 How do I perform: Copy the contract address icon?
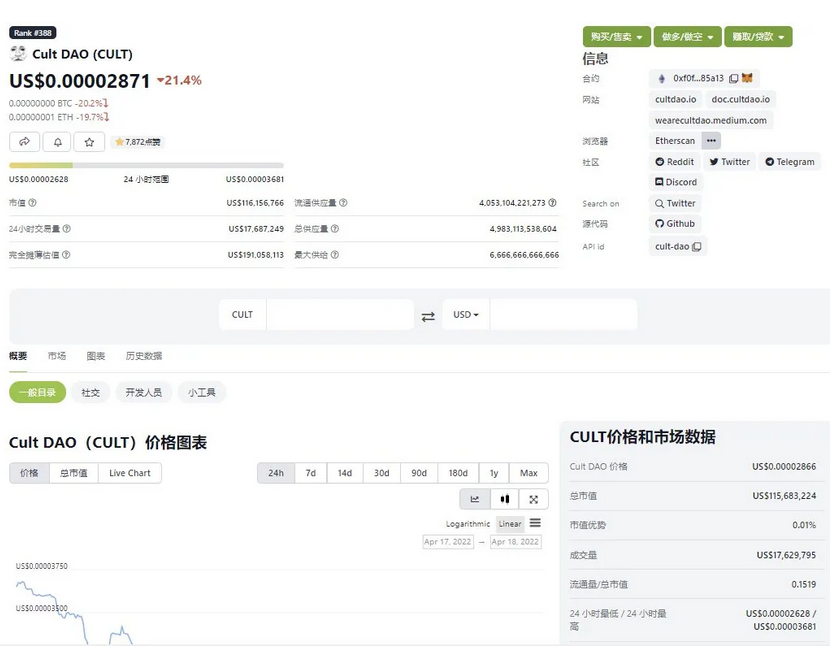click(x=733, y=78)
